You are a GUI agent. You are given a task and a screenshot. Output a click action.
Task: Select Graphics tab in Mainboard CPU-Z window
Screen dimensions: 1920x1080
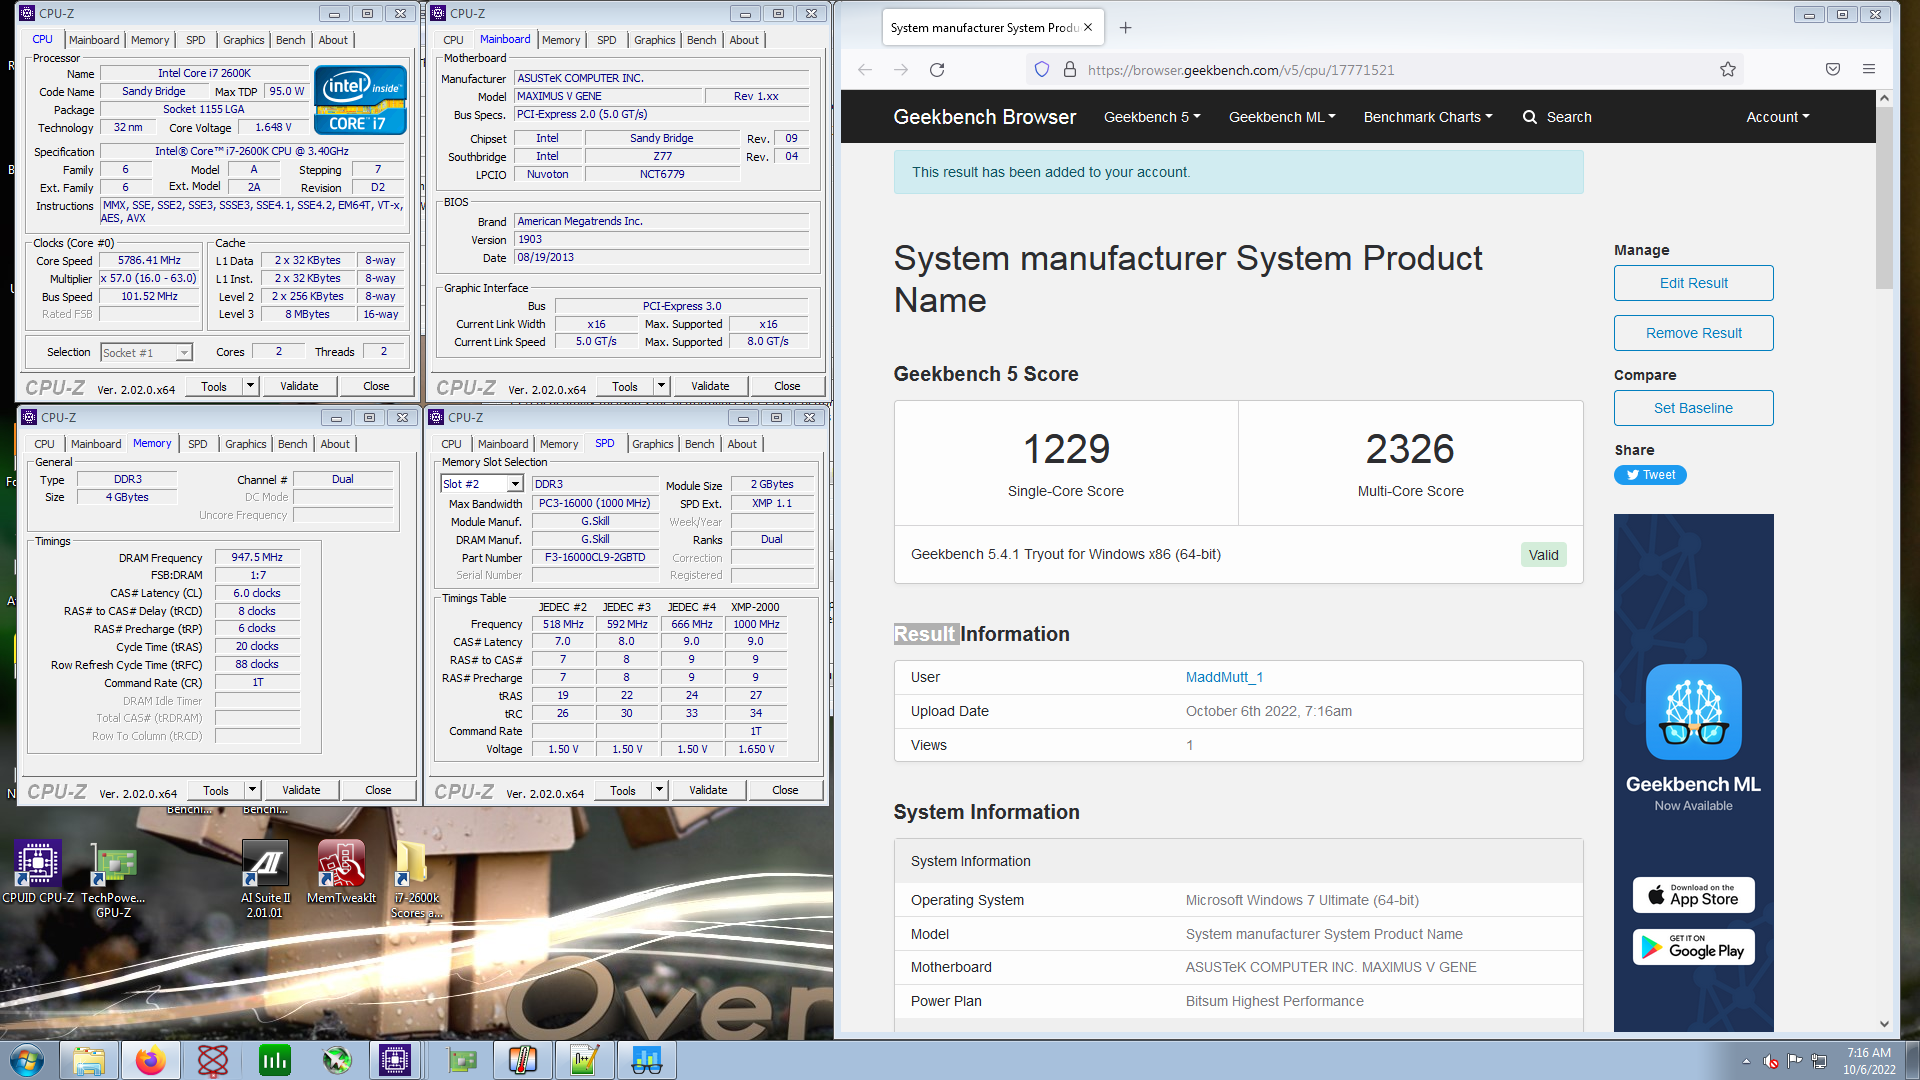coord(655,40)
